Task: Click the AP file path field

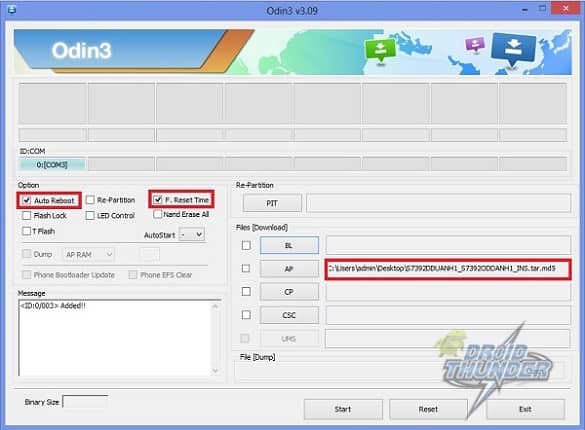Action: pos(448,269)
